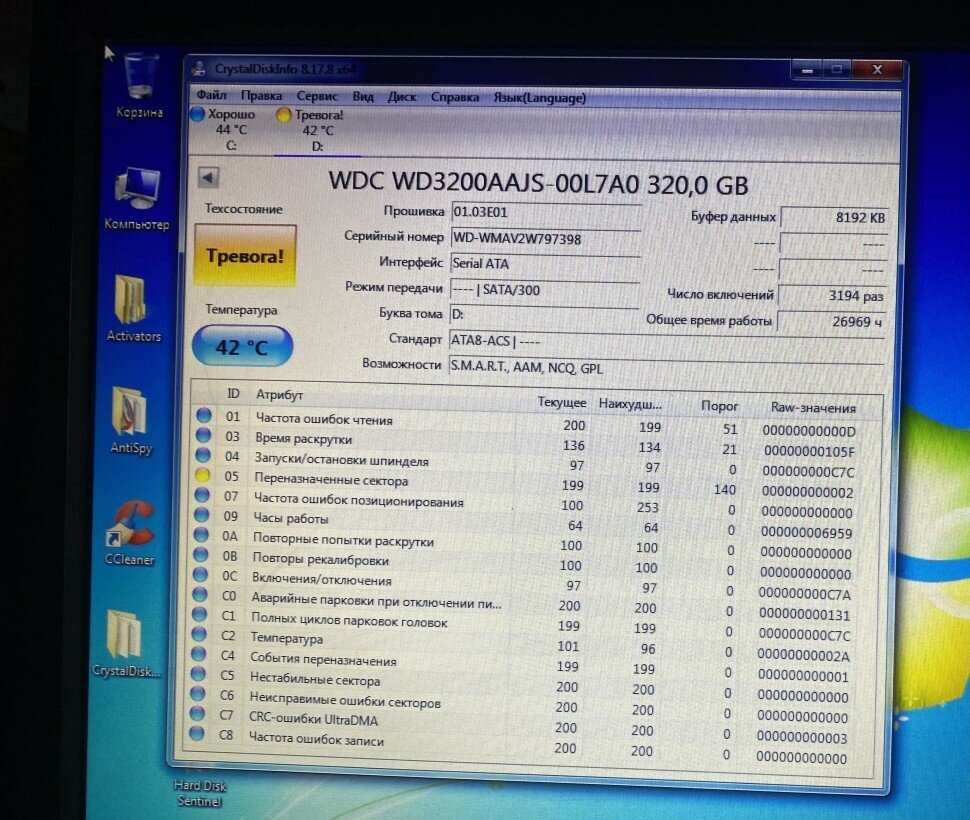
Task: Open the Справка menu
Action: pos(455,97)
